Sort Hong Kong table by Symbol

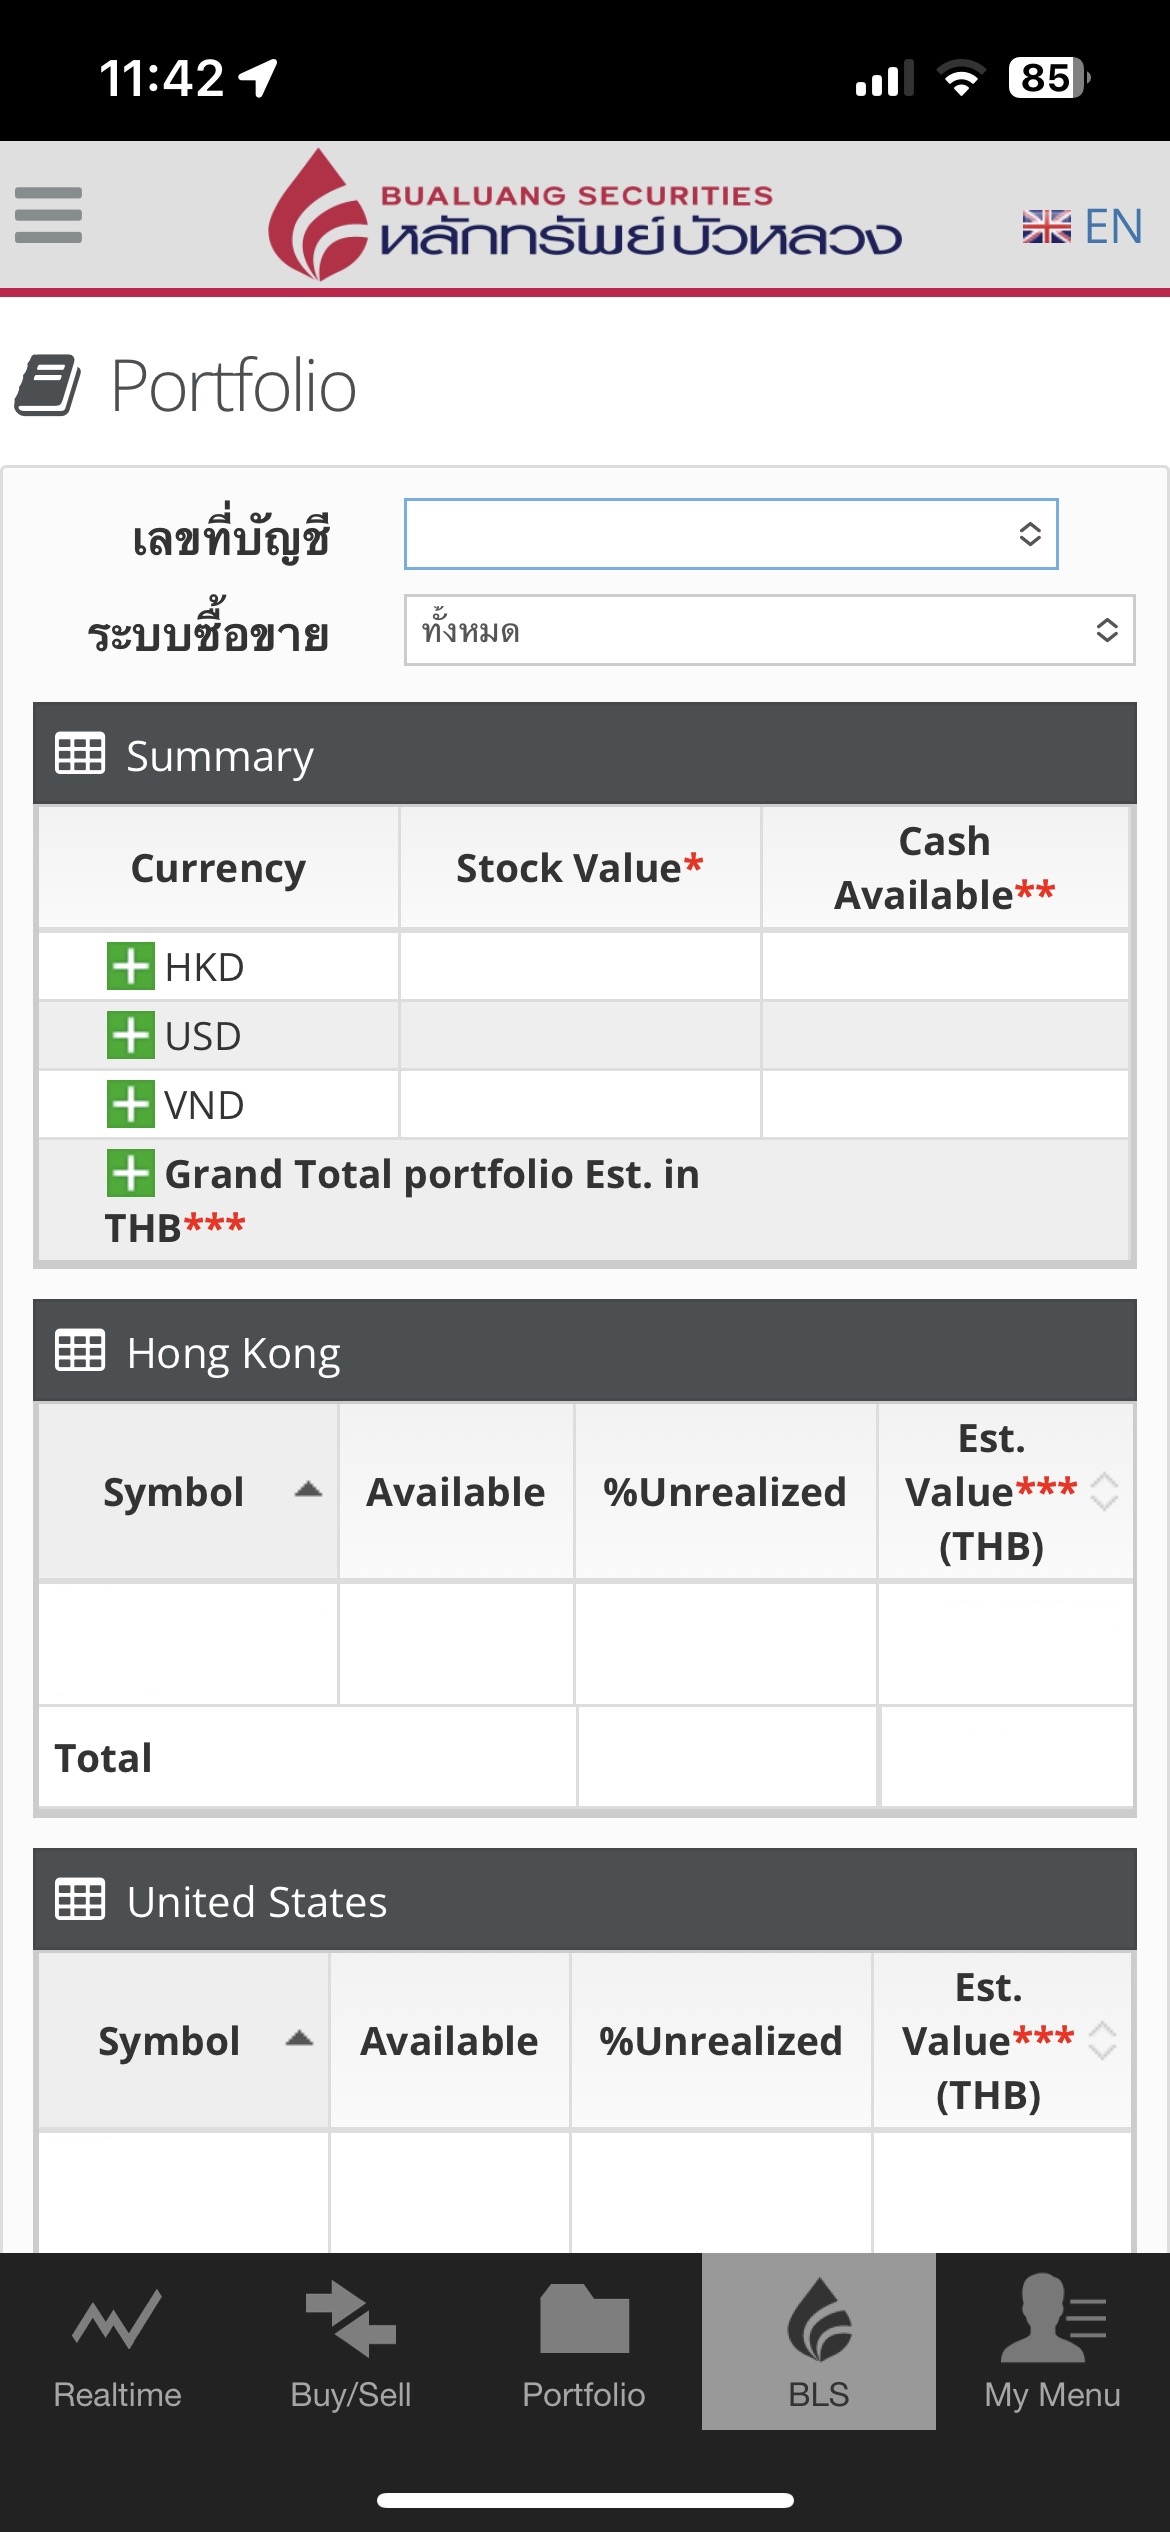(x=188, y=1492)
